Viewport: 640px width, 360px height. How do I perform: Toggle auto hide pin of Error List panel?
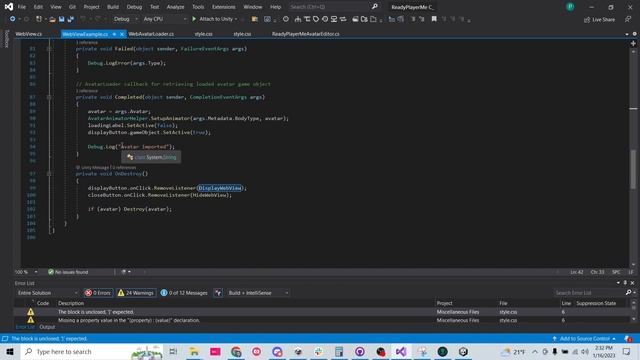(x=625, y=283)
